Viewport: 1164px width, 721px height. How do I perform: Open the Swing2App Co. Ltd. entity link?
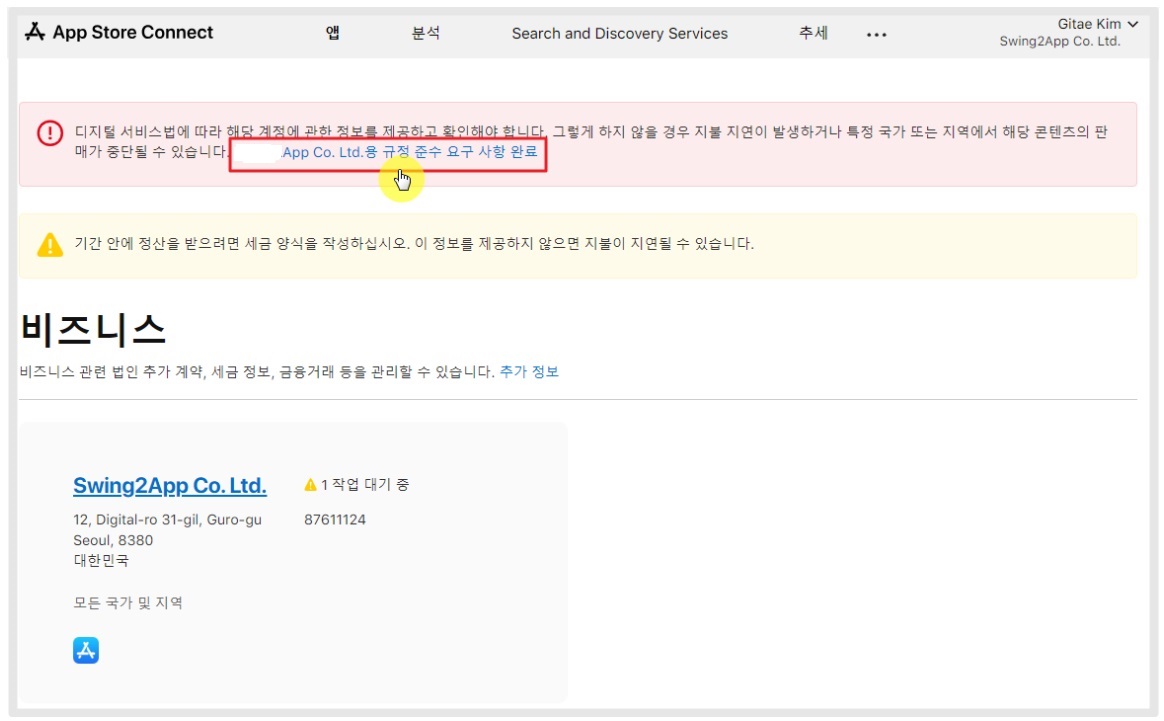tap(169, 486)
